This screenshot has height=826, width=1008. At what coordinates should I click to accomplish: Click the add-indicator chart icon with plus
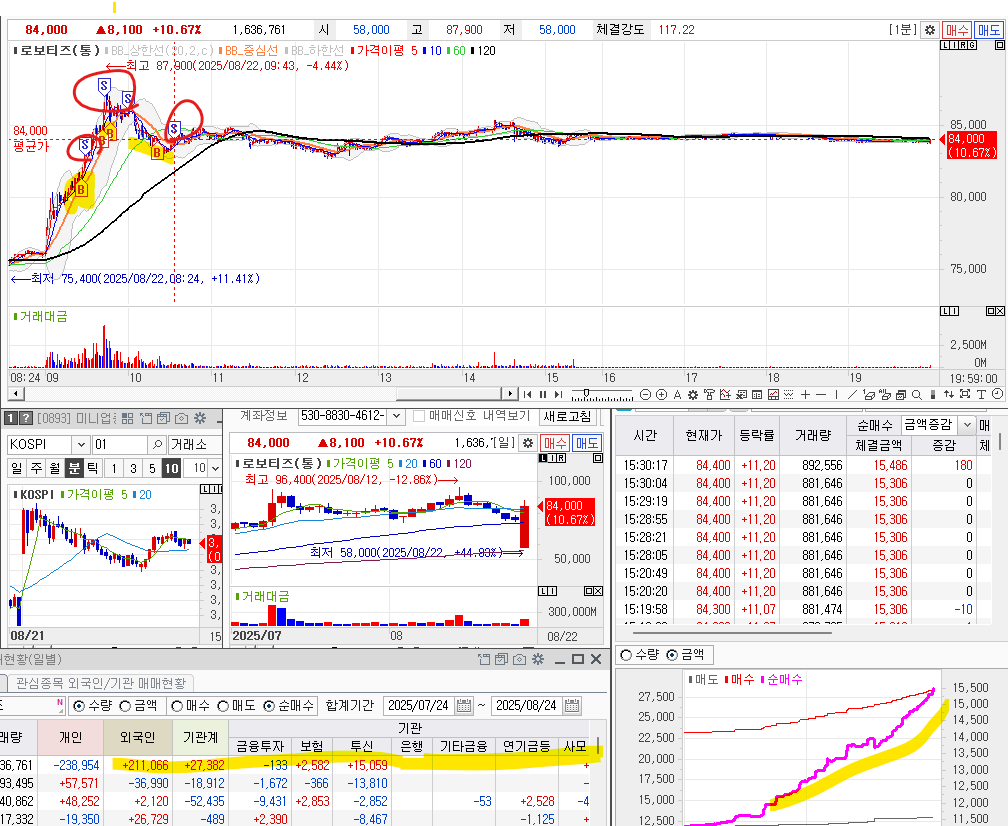pyautogui.click(x=725, y=394)
